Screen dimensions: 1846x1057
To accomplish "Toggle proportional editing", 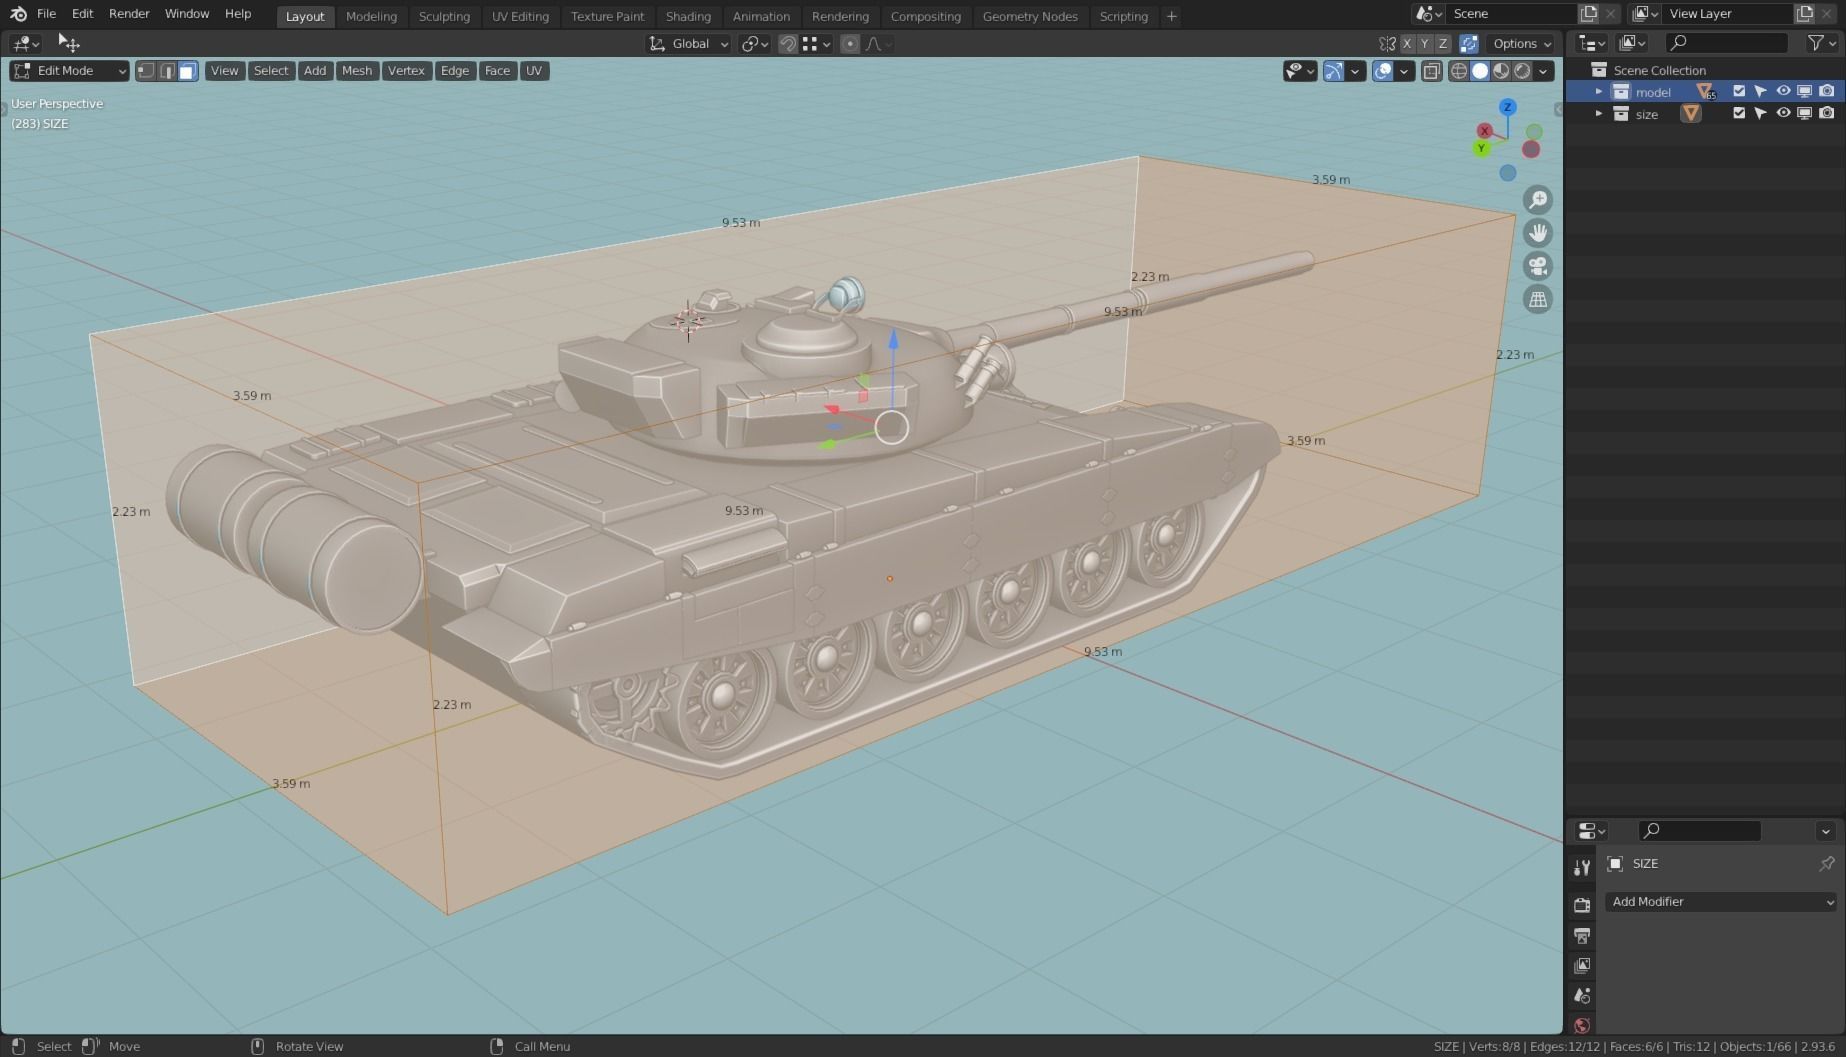I will (x=850, y=44).
